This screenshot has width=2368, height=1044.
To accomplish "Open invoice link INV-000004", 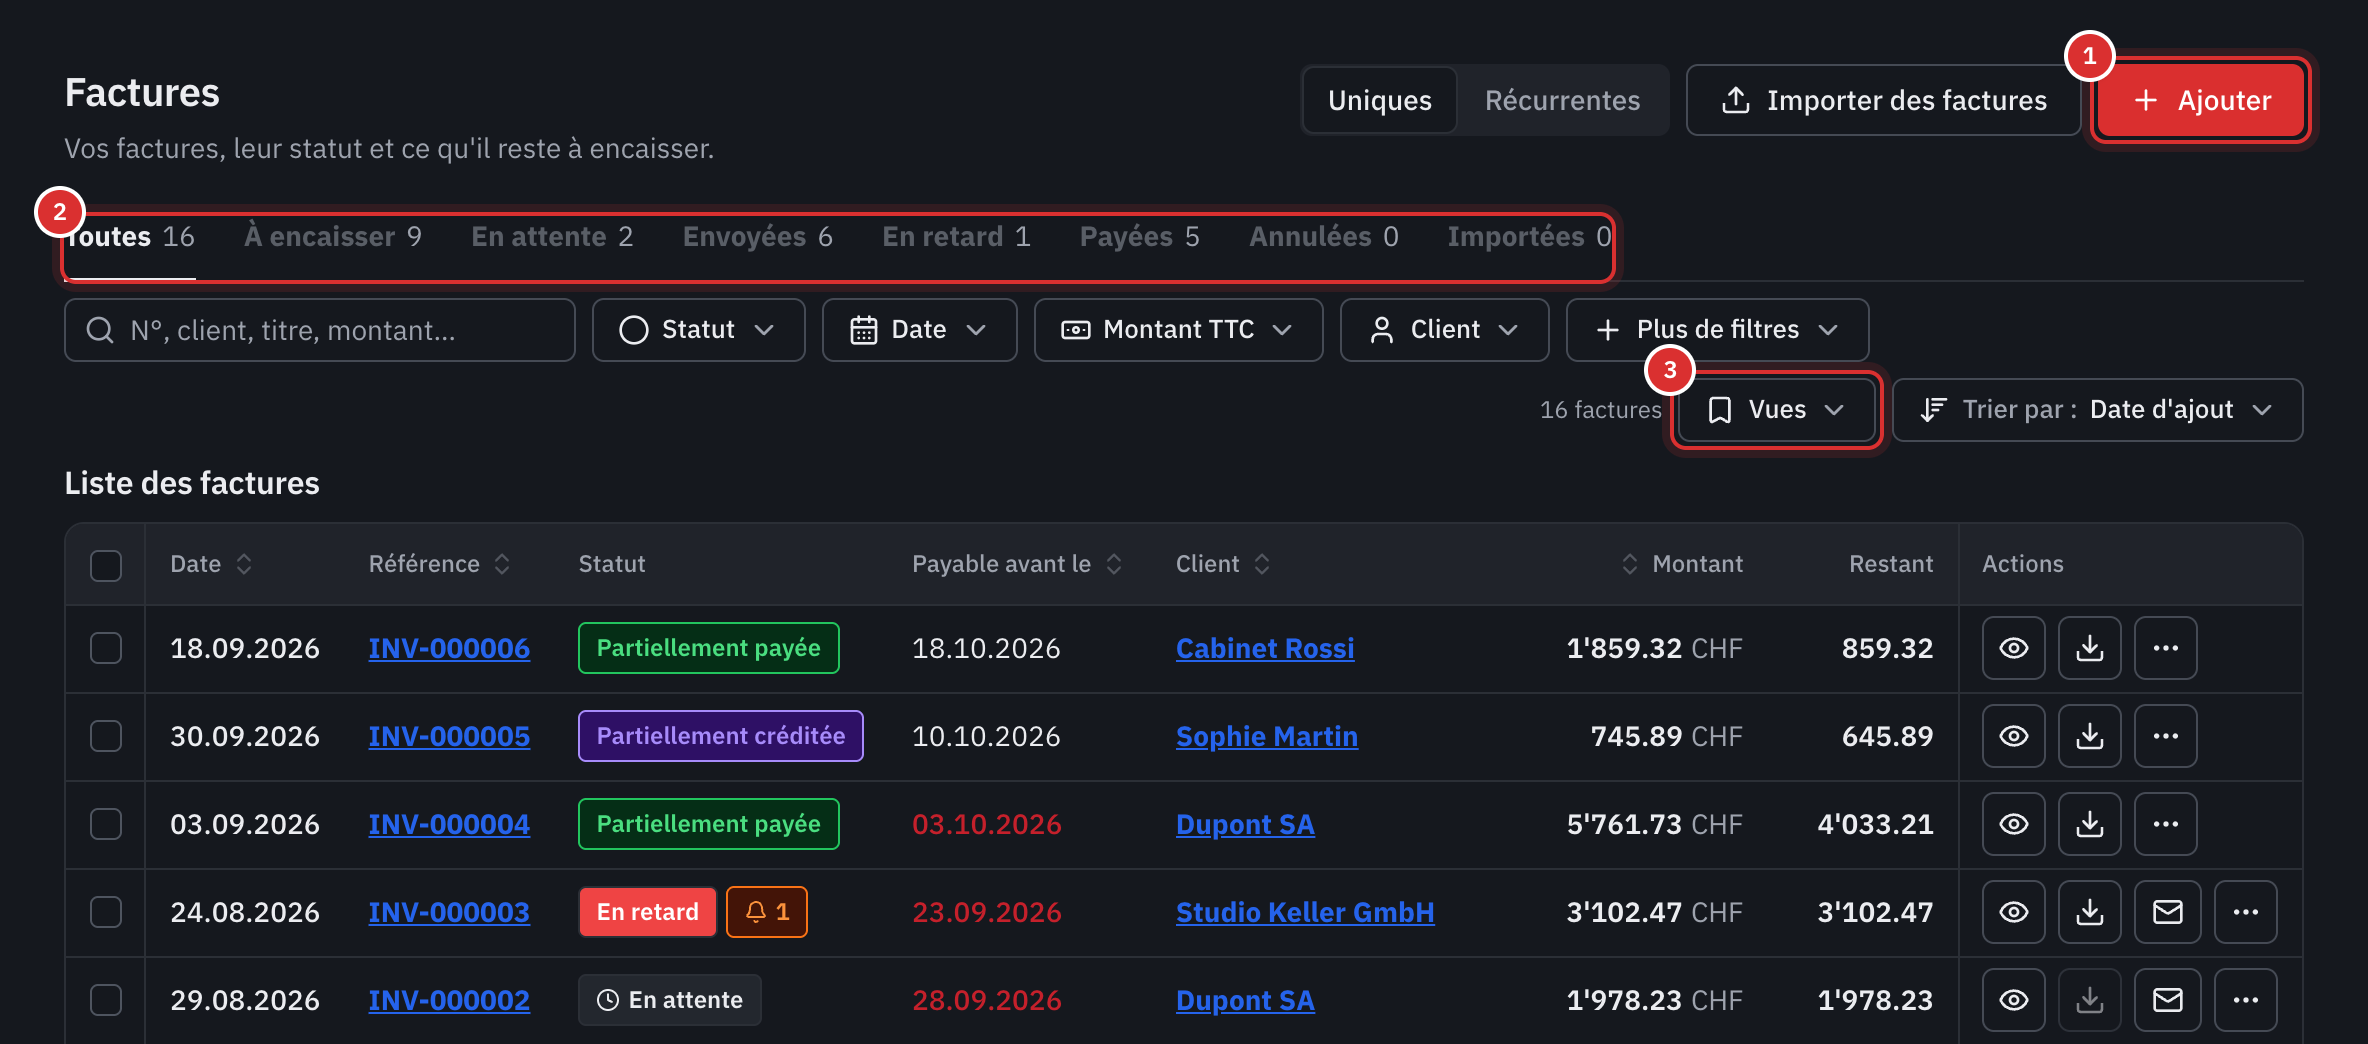I will [x=449, y=824].
